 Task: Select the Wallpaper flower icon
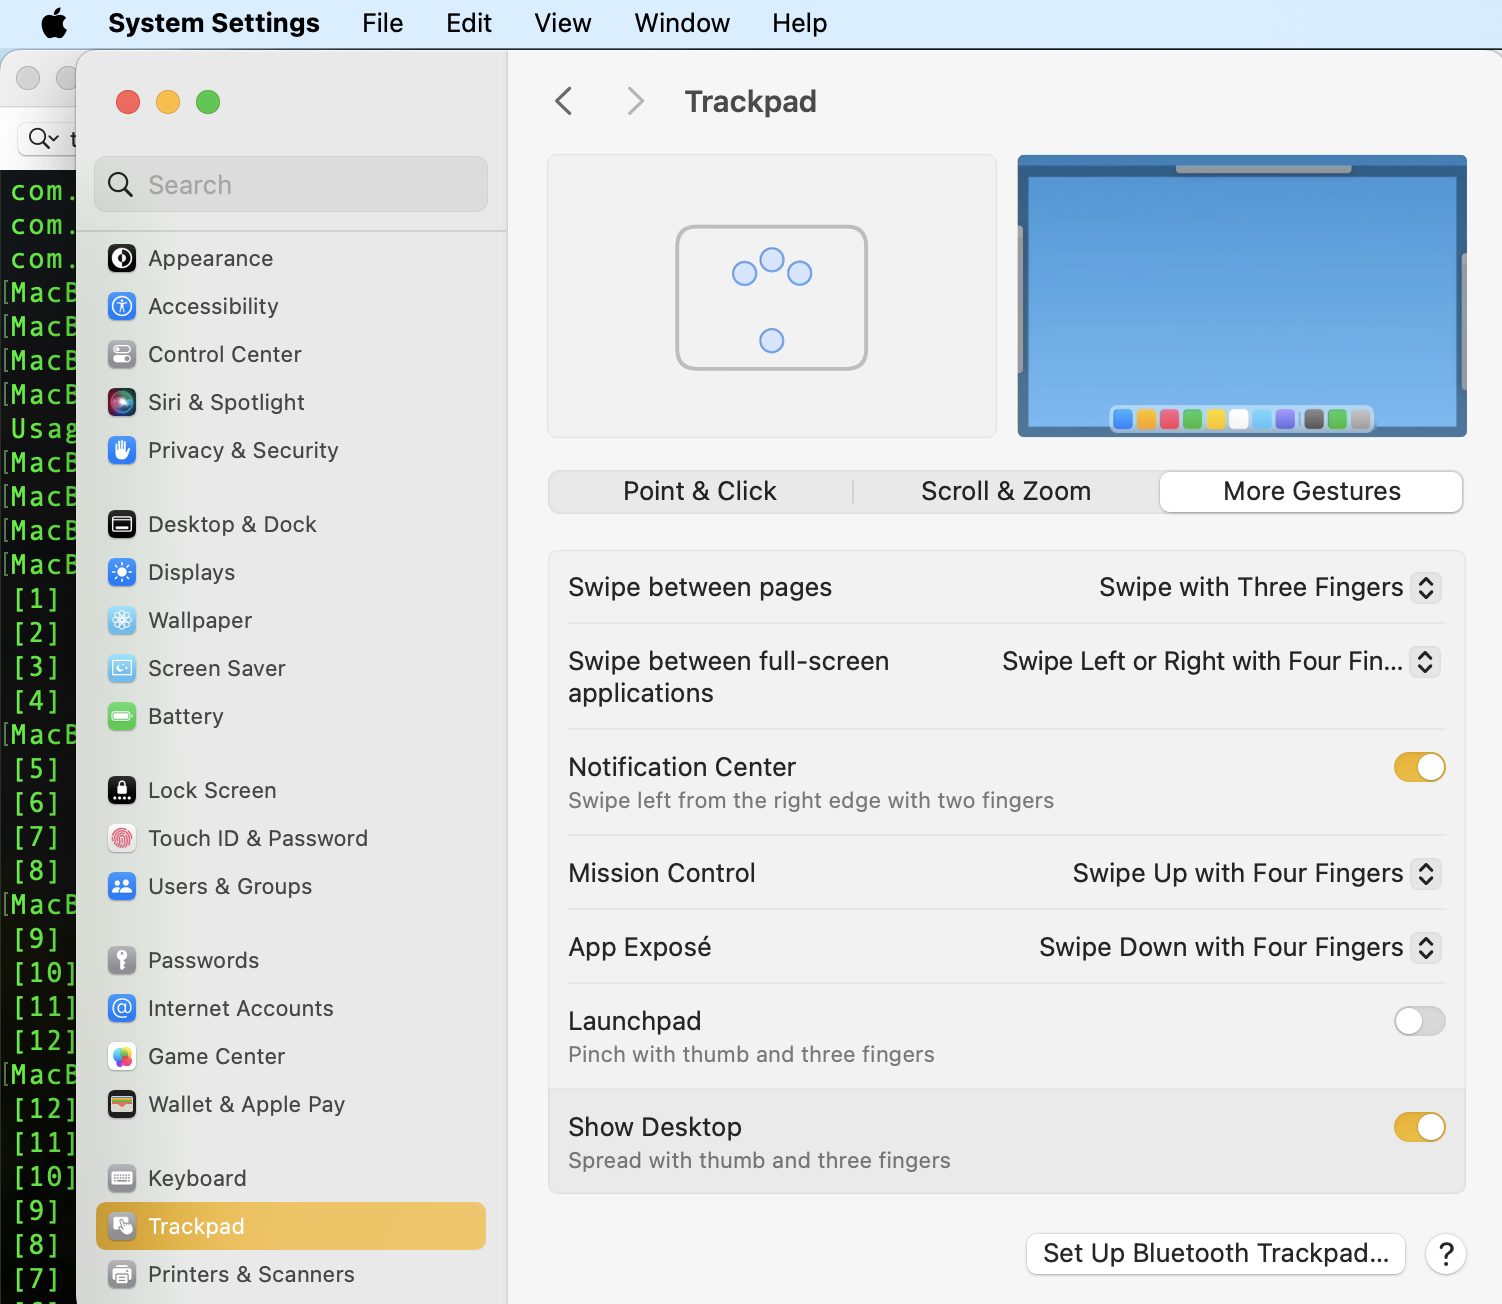pyautogui.click(x=122, y=620)
